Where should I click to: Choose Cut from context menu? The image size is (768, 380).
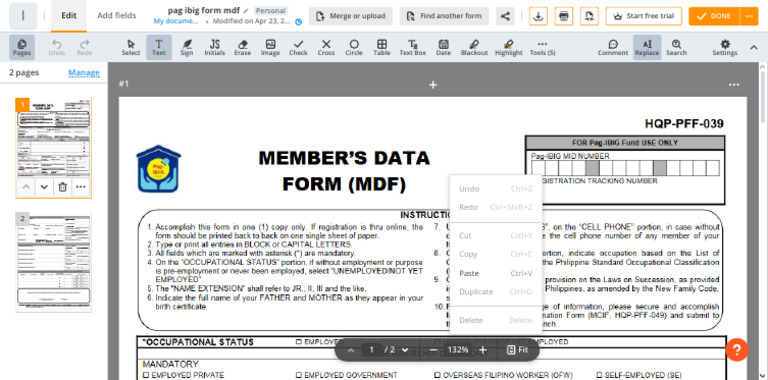pos(496,236)
